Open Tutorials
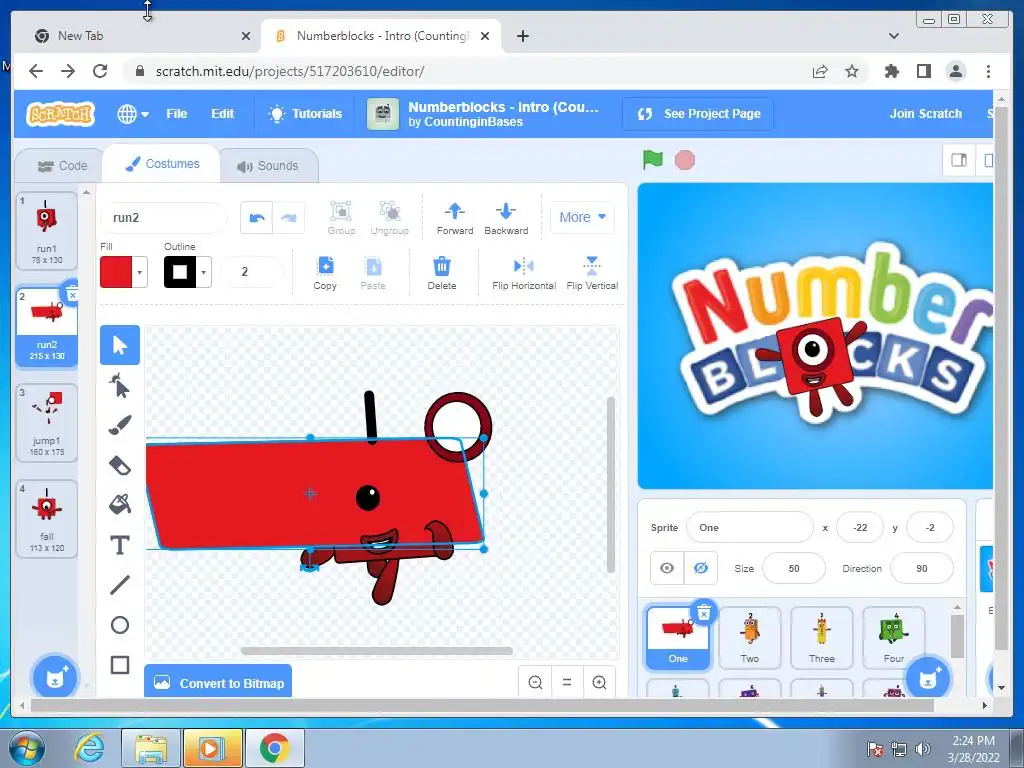Screen dimensions: 1024x768 305,114
